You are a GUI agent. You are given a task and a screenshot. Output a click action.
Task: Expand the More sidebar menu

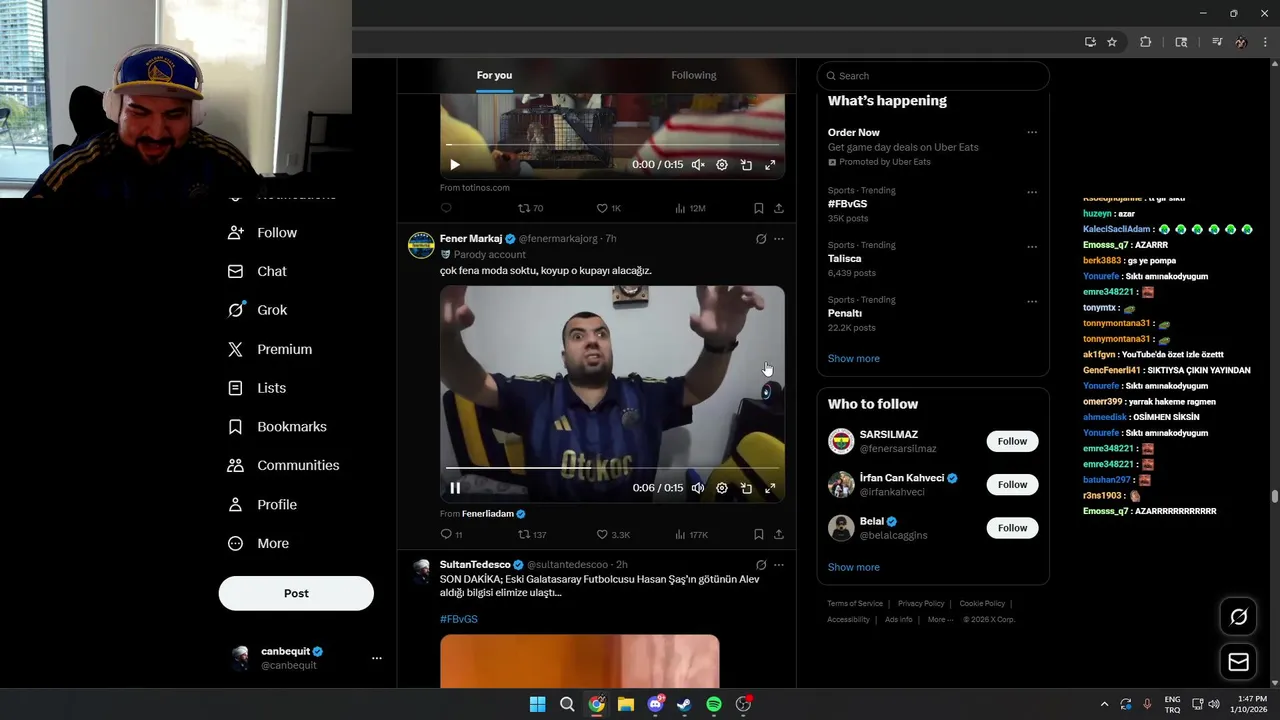[259, 544]
